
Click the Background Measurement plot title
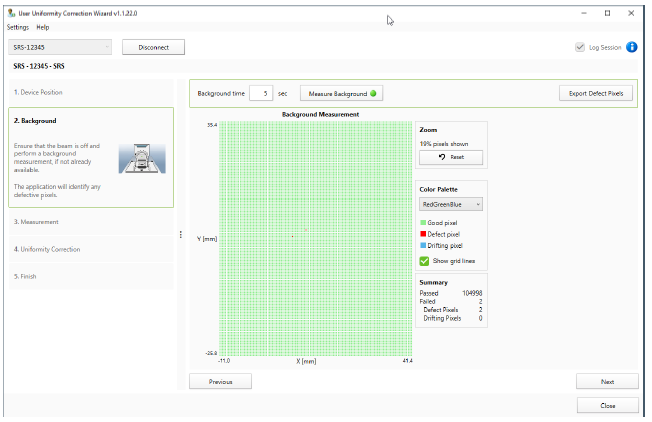[320, 114]
